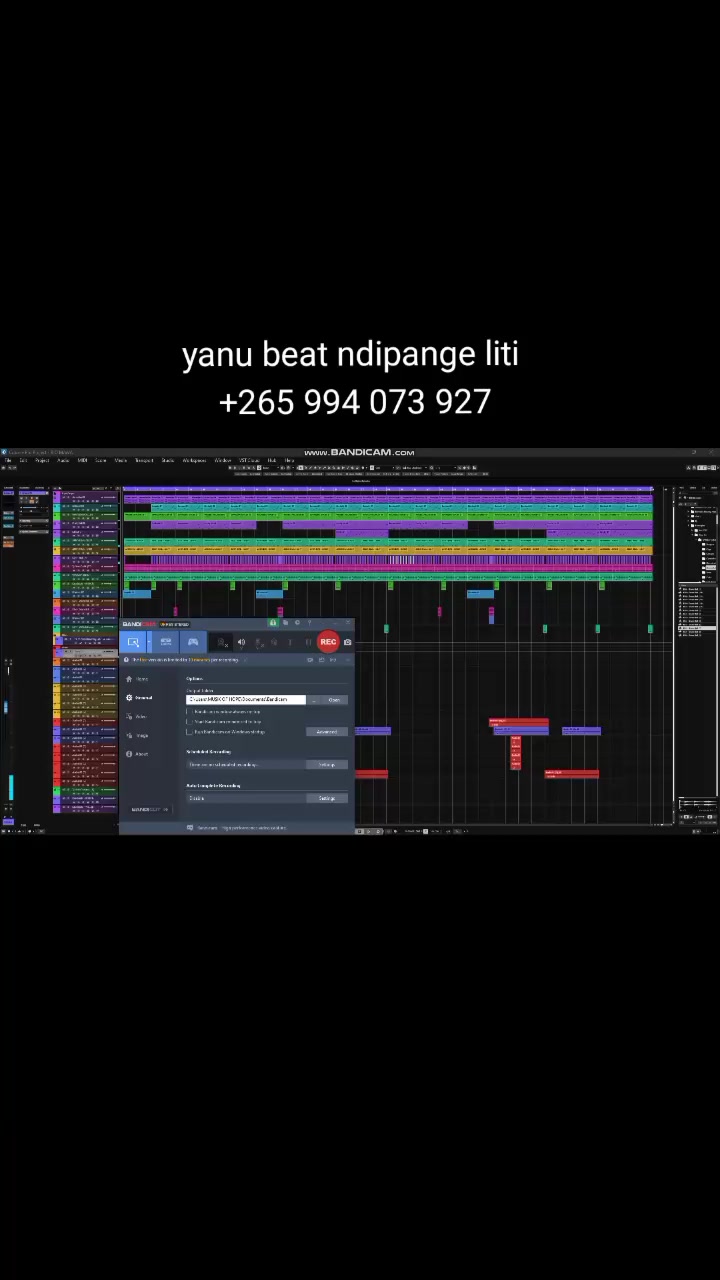Image resolution: width=720 pixels, height=1280 pixels.
Task: Click the speaker sound icon in Bandicam
Action: [x=241, y=642]
